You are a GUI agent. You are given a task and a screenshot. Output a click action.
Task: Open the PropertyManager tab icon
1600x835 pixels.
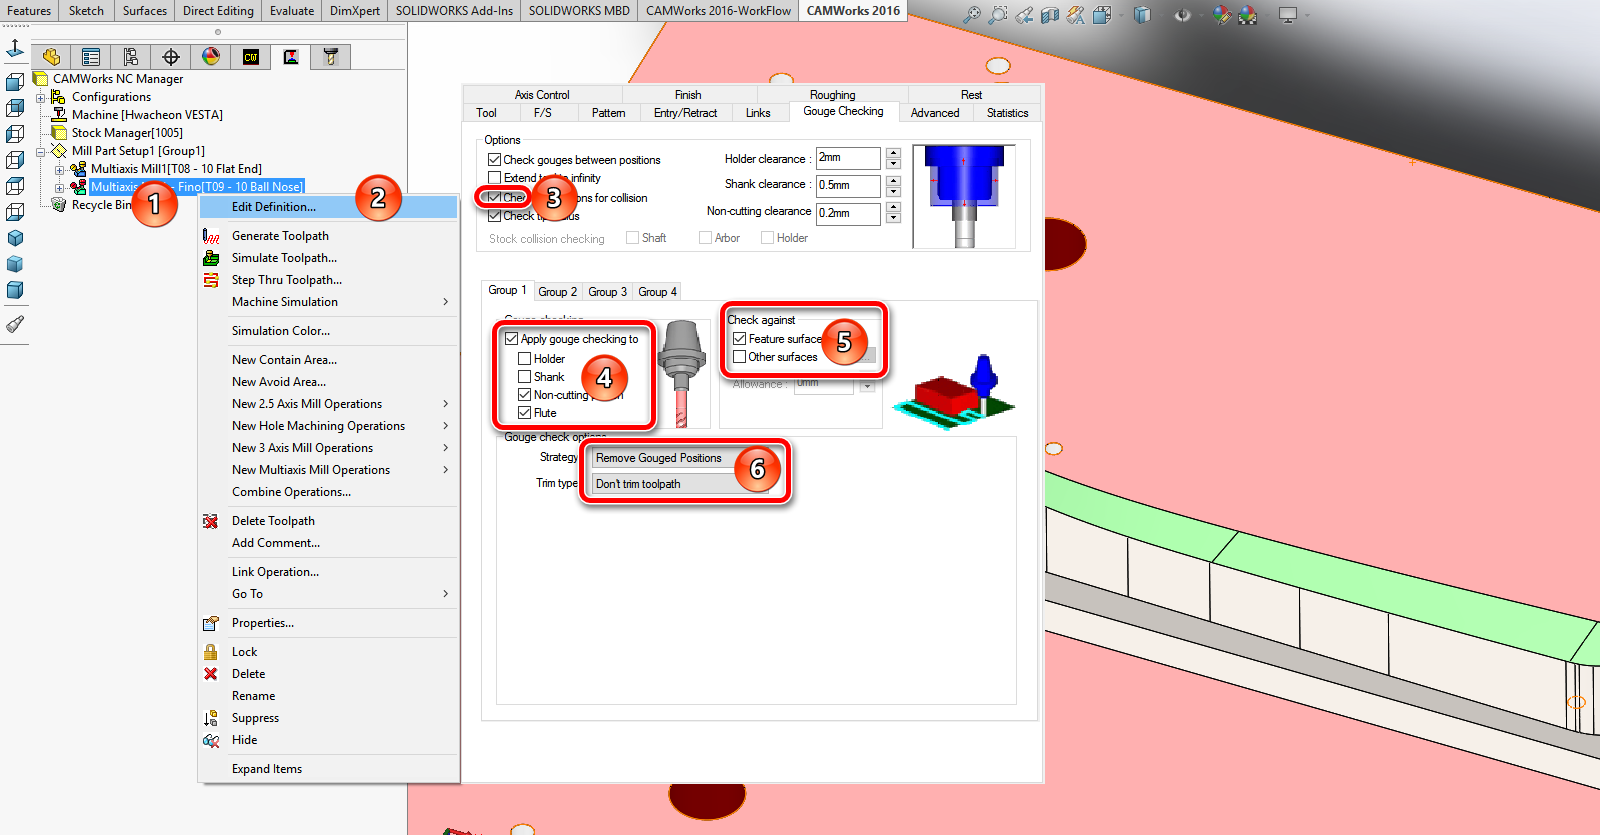click(91, 57)
